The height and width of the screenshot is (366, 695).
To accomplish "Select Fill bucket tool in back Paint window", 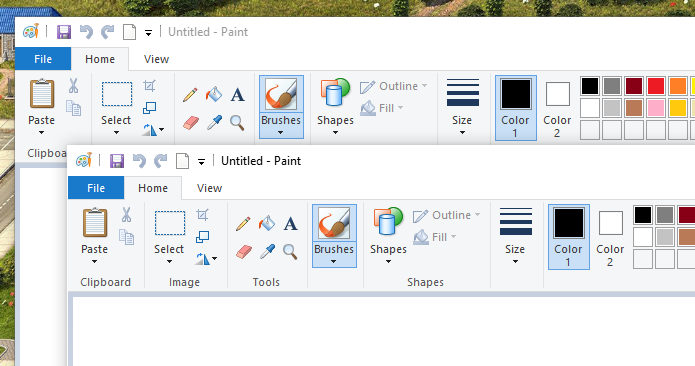I will pos(214,94).
